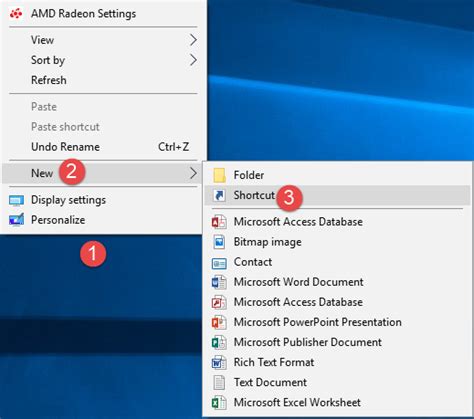Click the Personalize icon

tap(16, 220)
